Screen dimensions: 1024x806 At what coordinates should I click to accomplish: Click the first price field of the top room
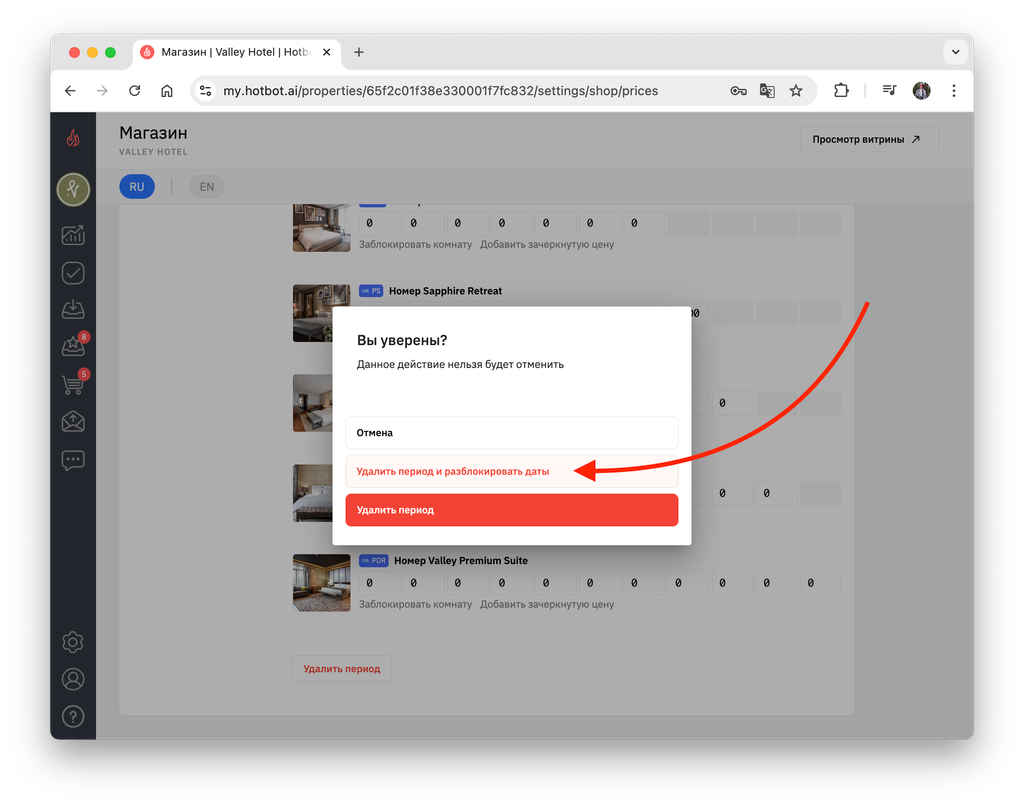[379, 223]
